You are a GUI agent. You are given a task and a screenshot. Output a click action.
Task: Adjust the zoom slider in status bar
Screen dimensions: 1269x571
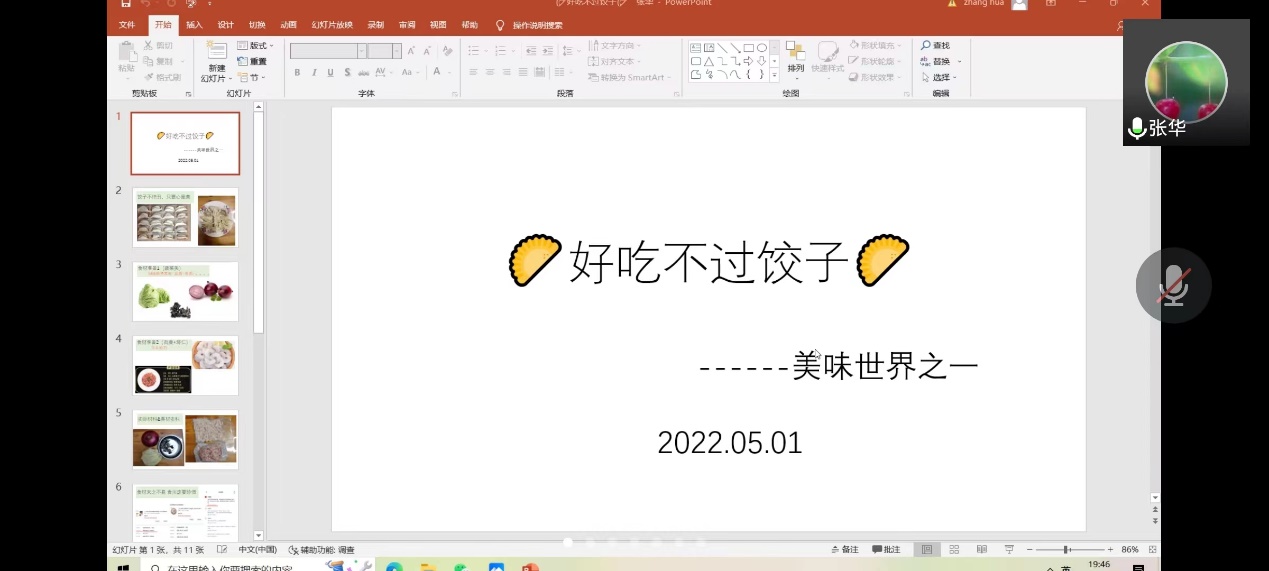(1067, 550)
